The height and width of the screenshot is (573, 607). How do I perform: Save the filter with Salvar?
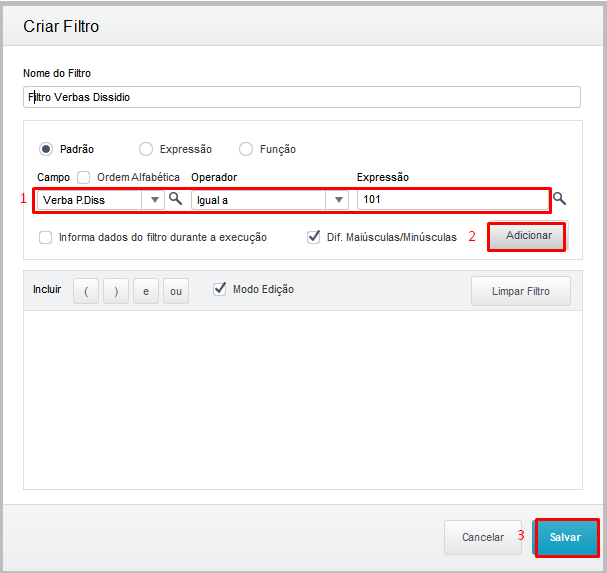pyautogui.click(x=566, y=537)
